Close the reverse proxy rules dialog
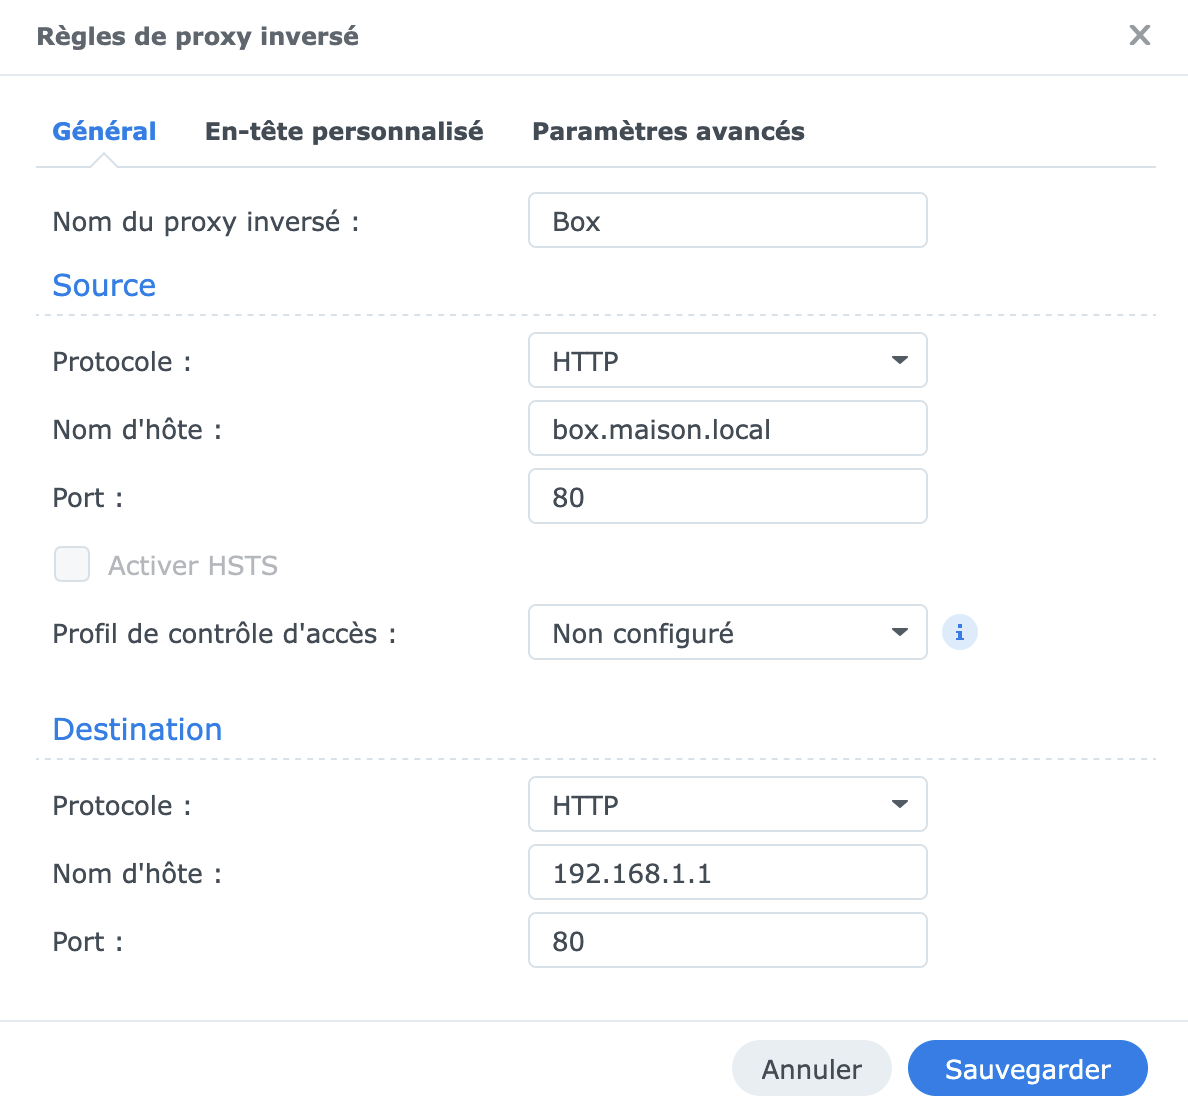Image resolution: width=1188 pixels, height=1114 pixels. point(1139,36)
